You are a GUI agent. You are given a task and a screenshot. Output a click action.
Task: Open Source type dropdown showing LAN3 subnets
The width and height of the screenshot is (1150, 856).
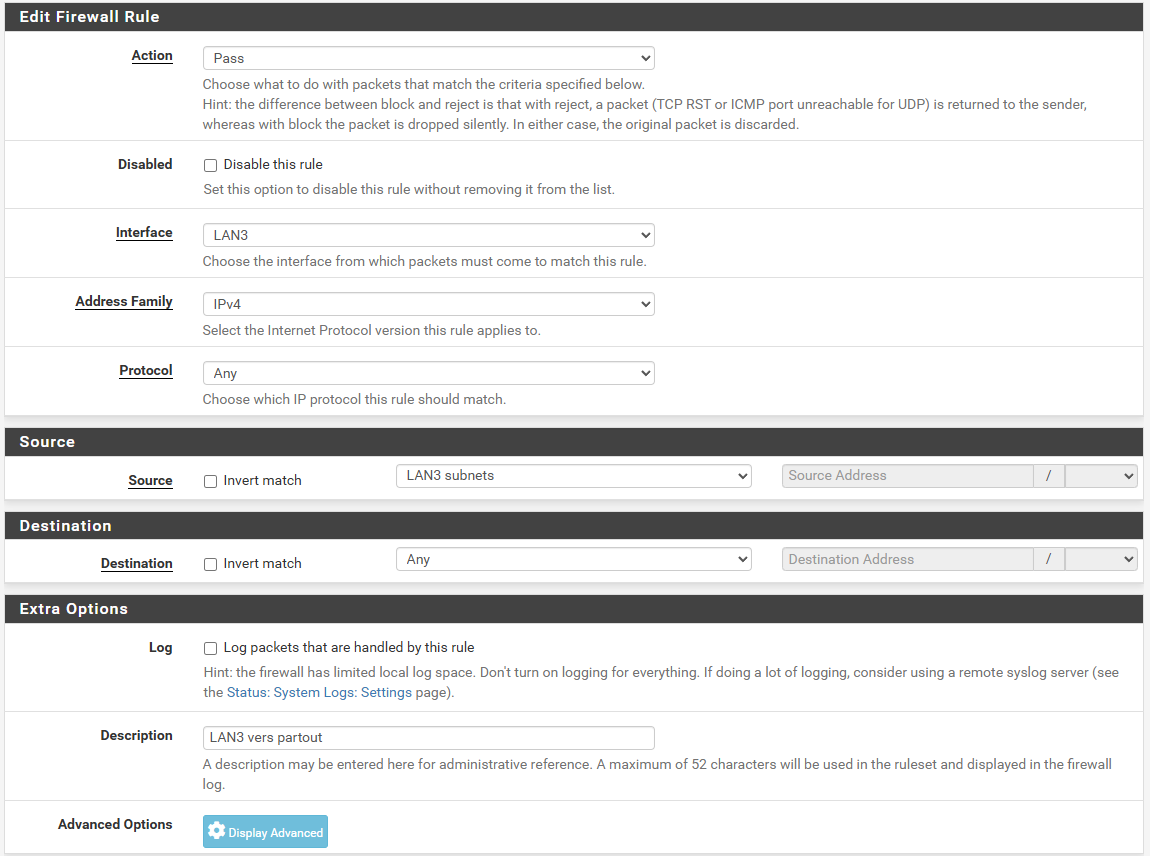(x=573, y=476)
